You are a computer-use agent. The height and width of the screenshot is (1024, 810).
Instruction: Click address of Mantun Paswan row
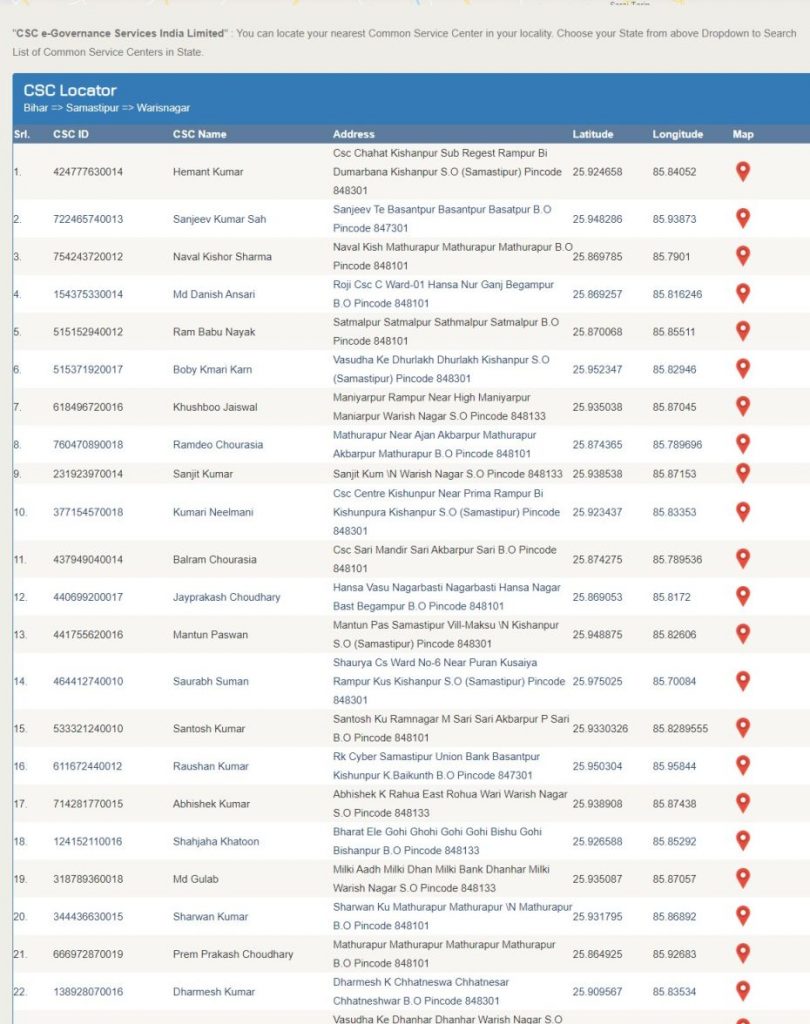[446, 634]
